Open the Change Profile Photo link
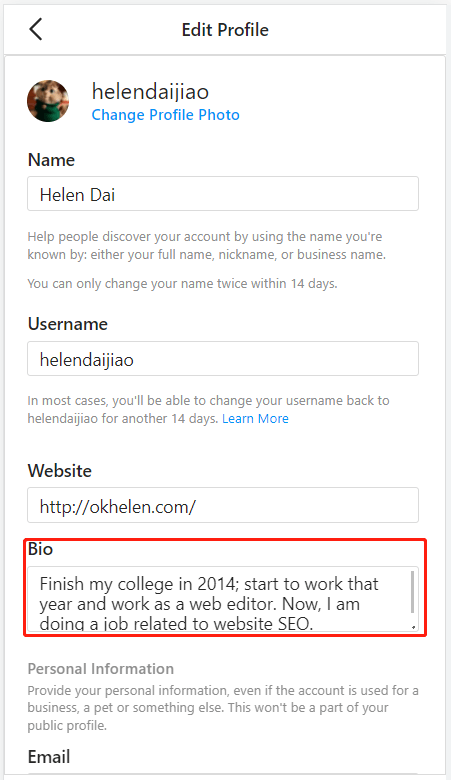This screenshot has height=780, width=451. 166,115
